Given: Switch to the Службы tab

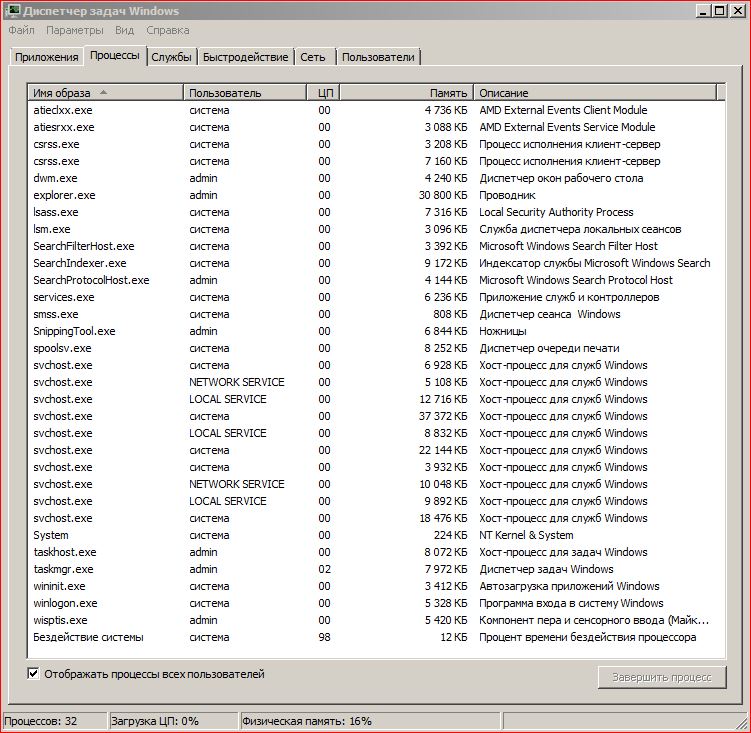Looking at the screenshot, I should click(x=171, y=57).
